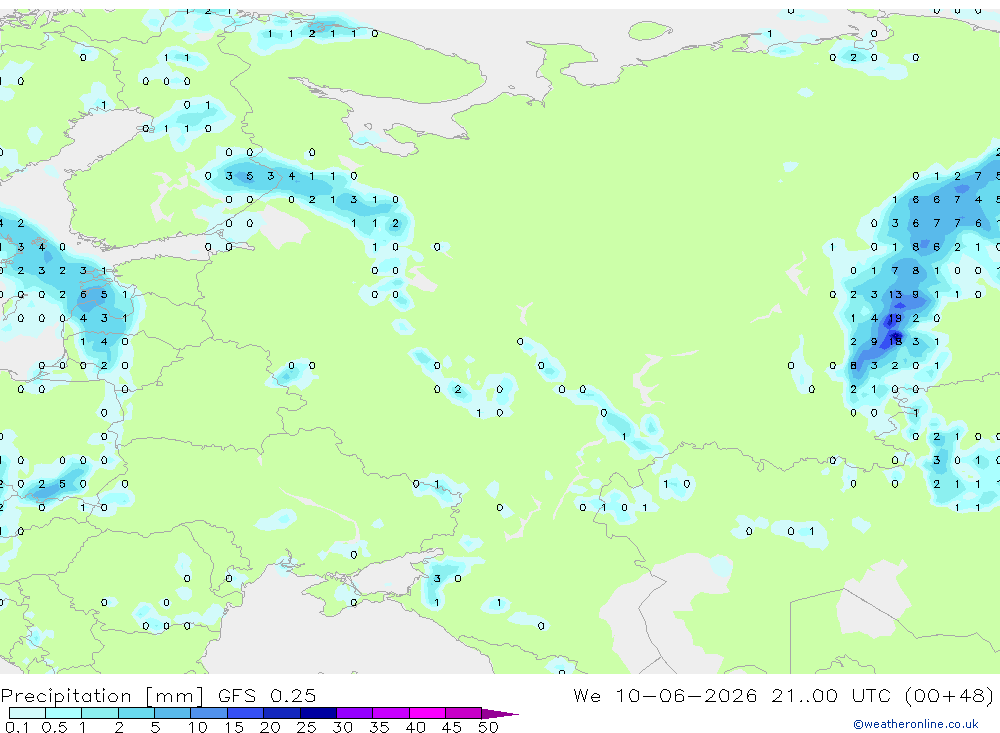Click legend scale label '35'
This screenshot has width=1000, height=733.
click(x=379, y=727)
